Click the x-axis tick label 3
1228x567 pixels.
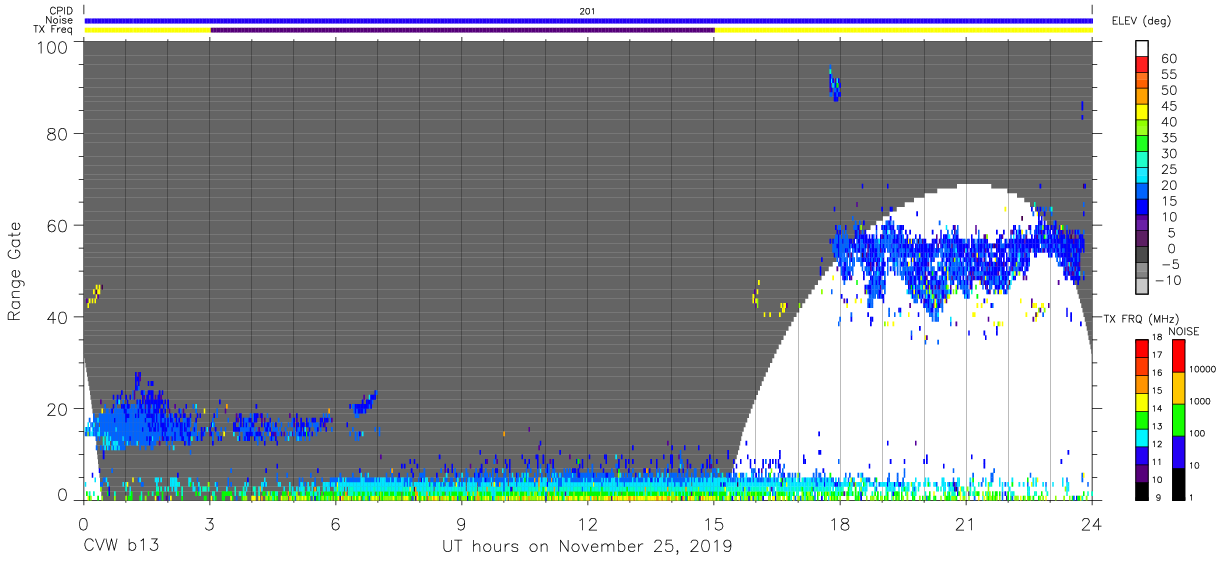209,524
